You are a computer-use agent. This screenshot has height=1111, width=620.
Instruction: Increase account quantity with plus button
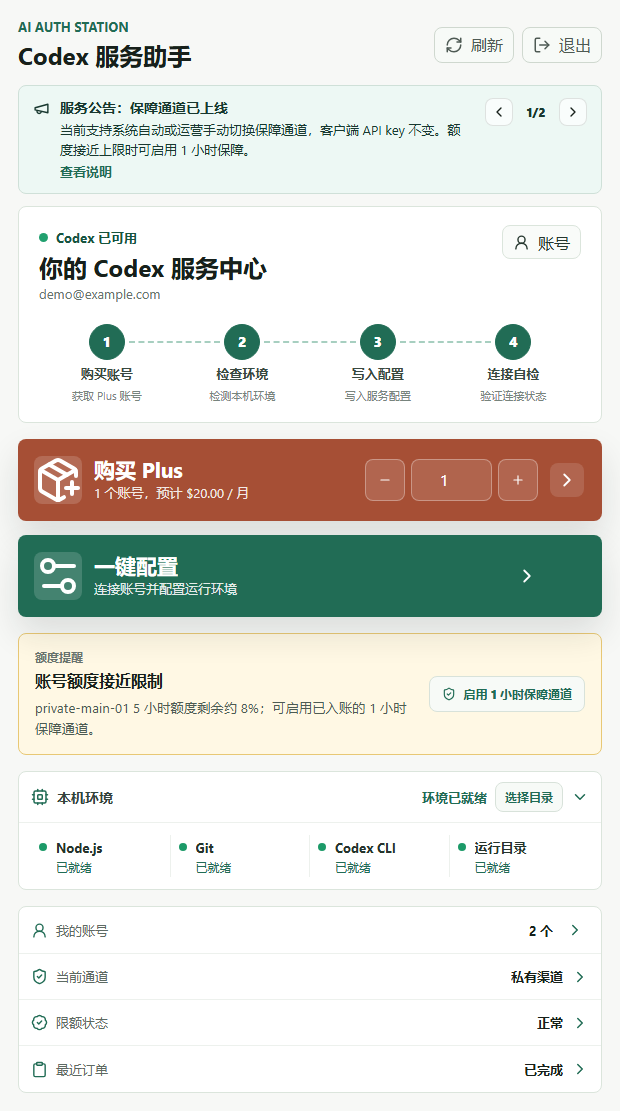(x=518, y=480)
